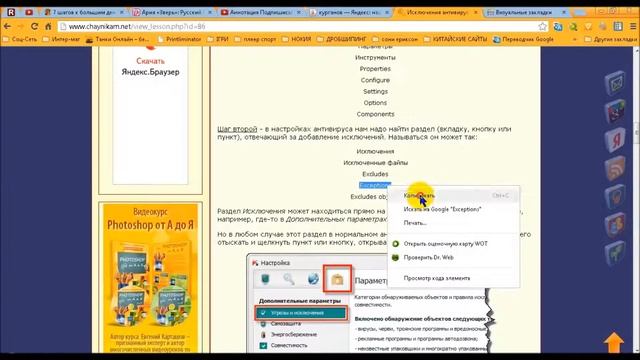
Task: Click the highlighted word 'Exceptions' in the article
Action: (x=375, y=185)
